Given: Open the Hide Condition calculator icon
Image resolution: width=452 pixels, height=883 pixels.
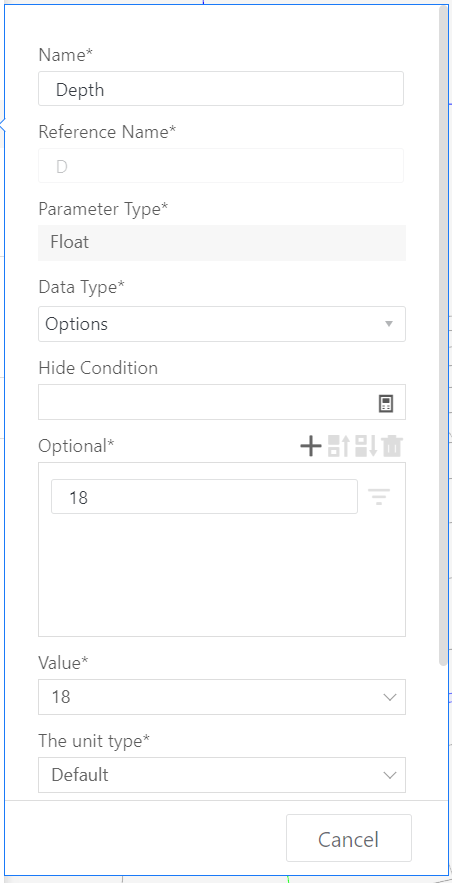Looking at the screenshot, I should (x=386, y=404).
